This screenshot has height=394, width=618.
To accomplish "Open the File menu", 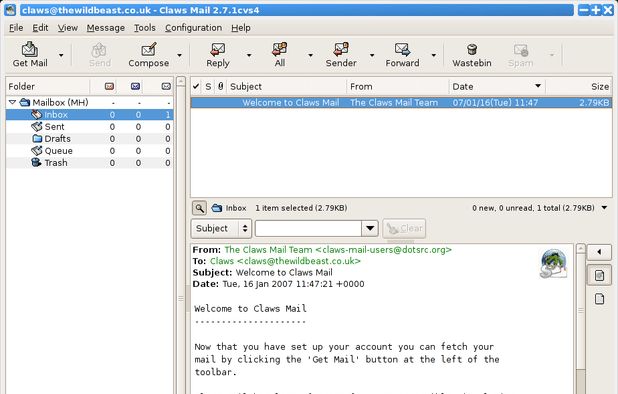I will (16, 28).
